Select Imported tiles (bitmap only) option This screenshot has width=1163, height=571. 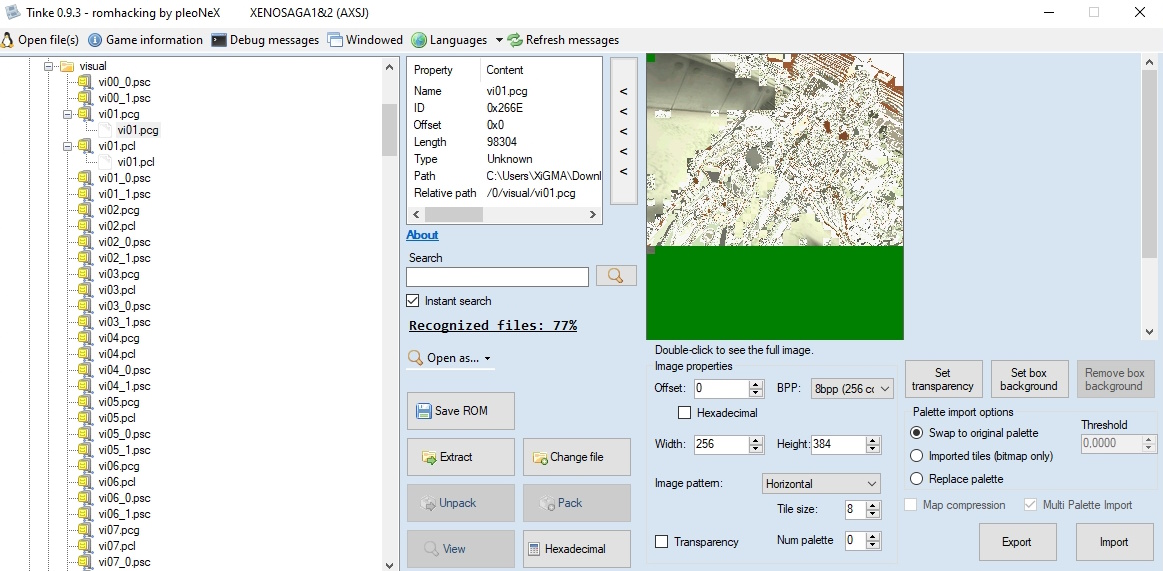click(917, 456)
